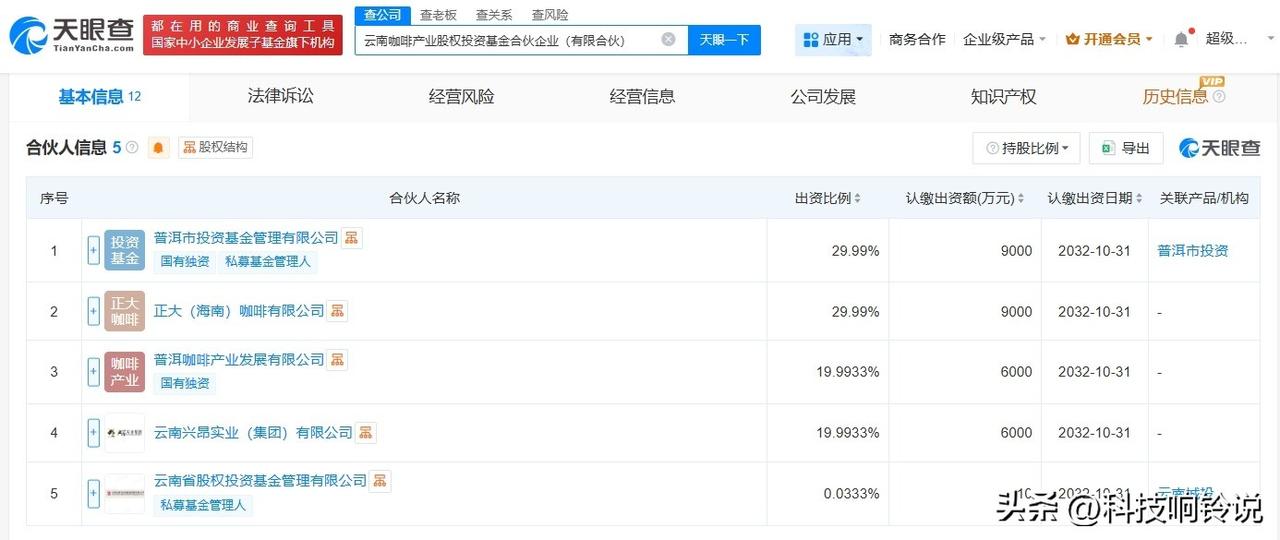Sort by 认缴出资额(万元) column arrows
Screen dimensions: 1280x540
click(1021, 199)
